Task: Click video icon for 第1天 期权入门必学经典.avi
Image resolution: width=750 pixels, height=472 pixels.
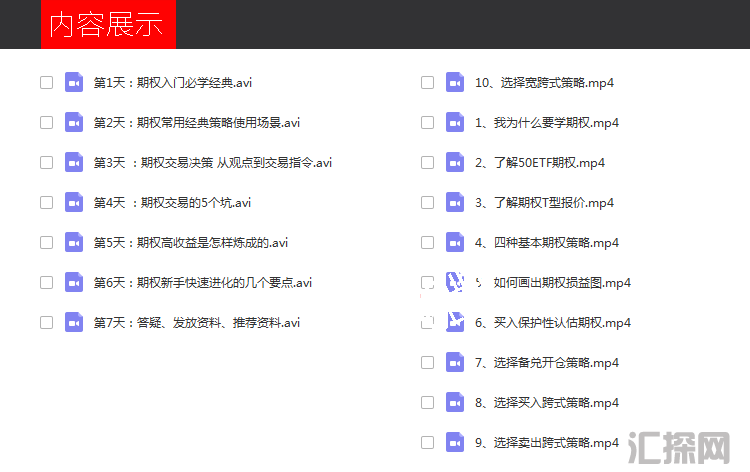Action: [73, 82]
